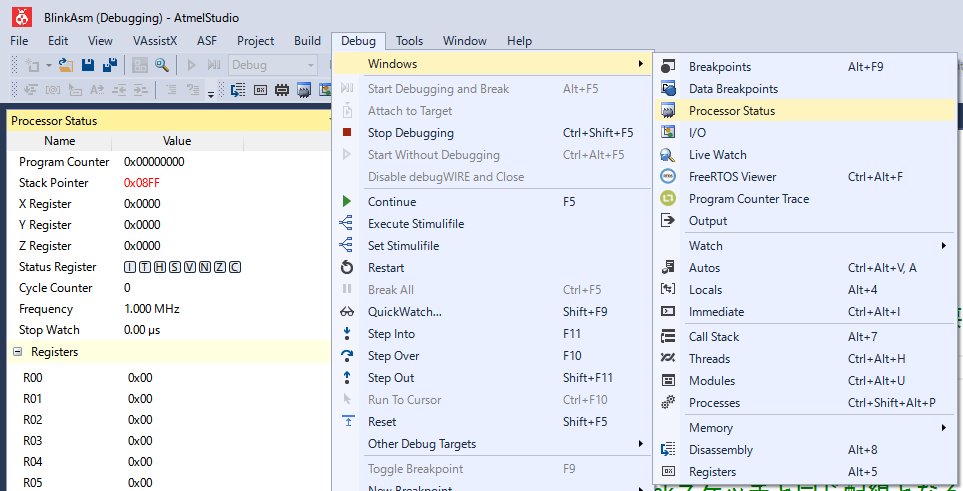963x491 pixels.
Task: Open the Debug configuration dropdown
Action: (x=273, y=65)
